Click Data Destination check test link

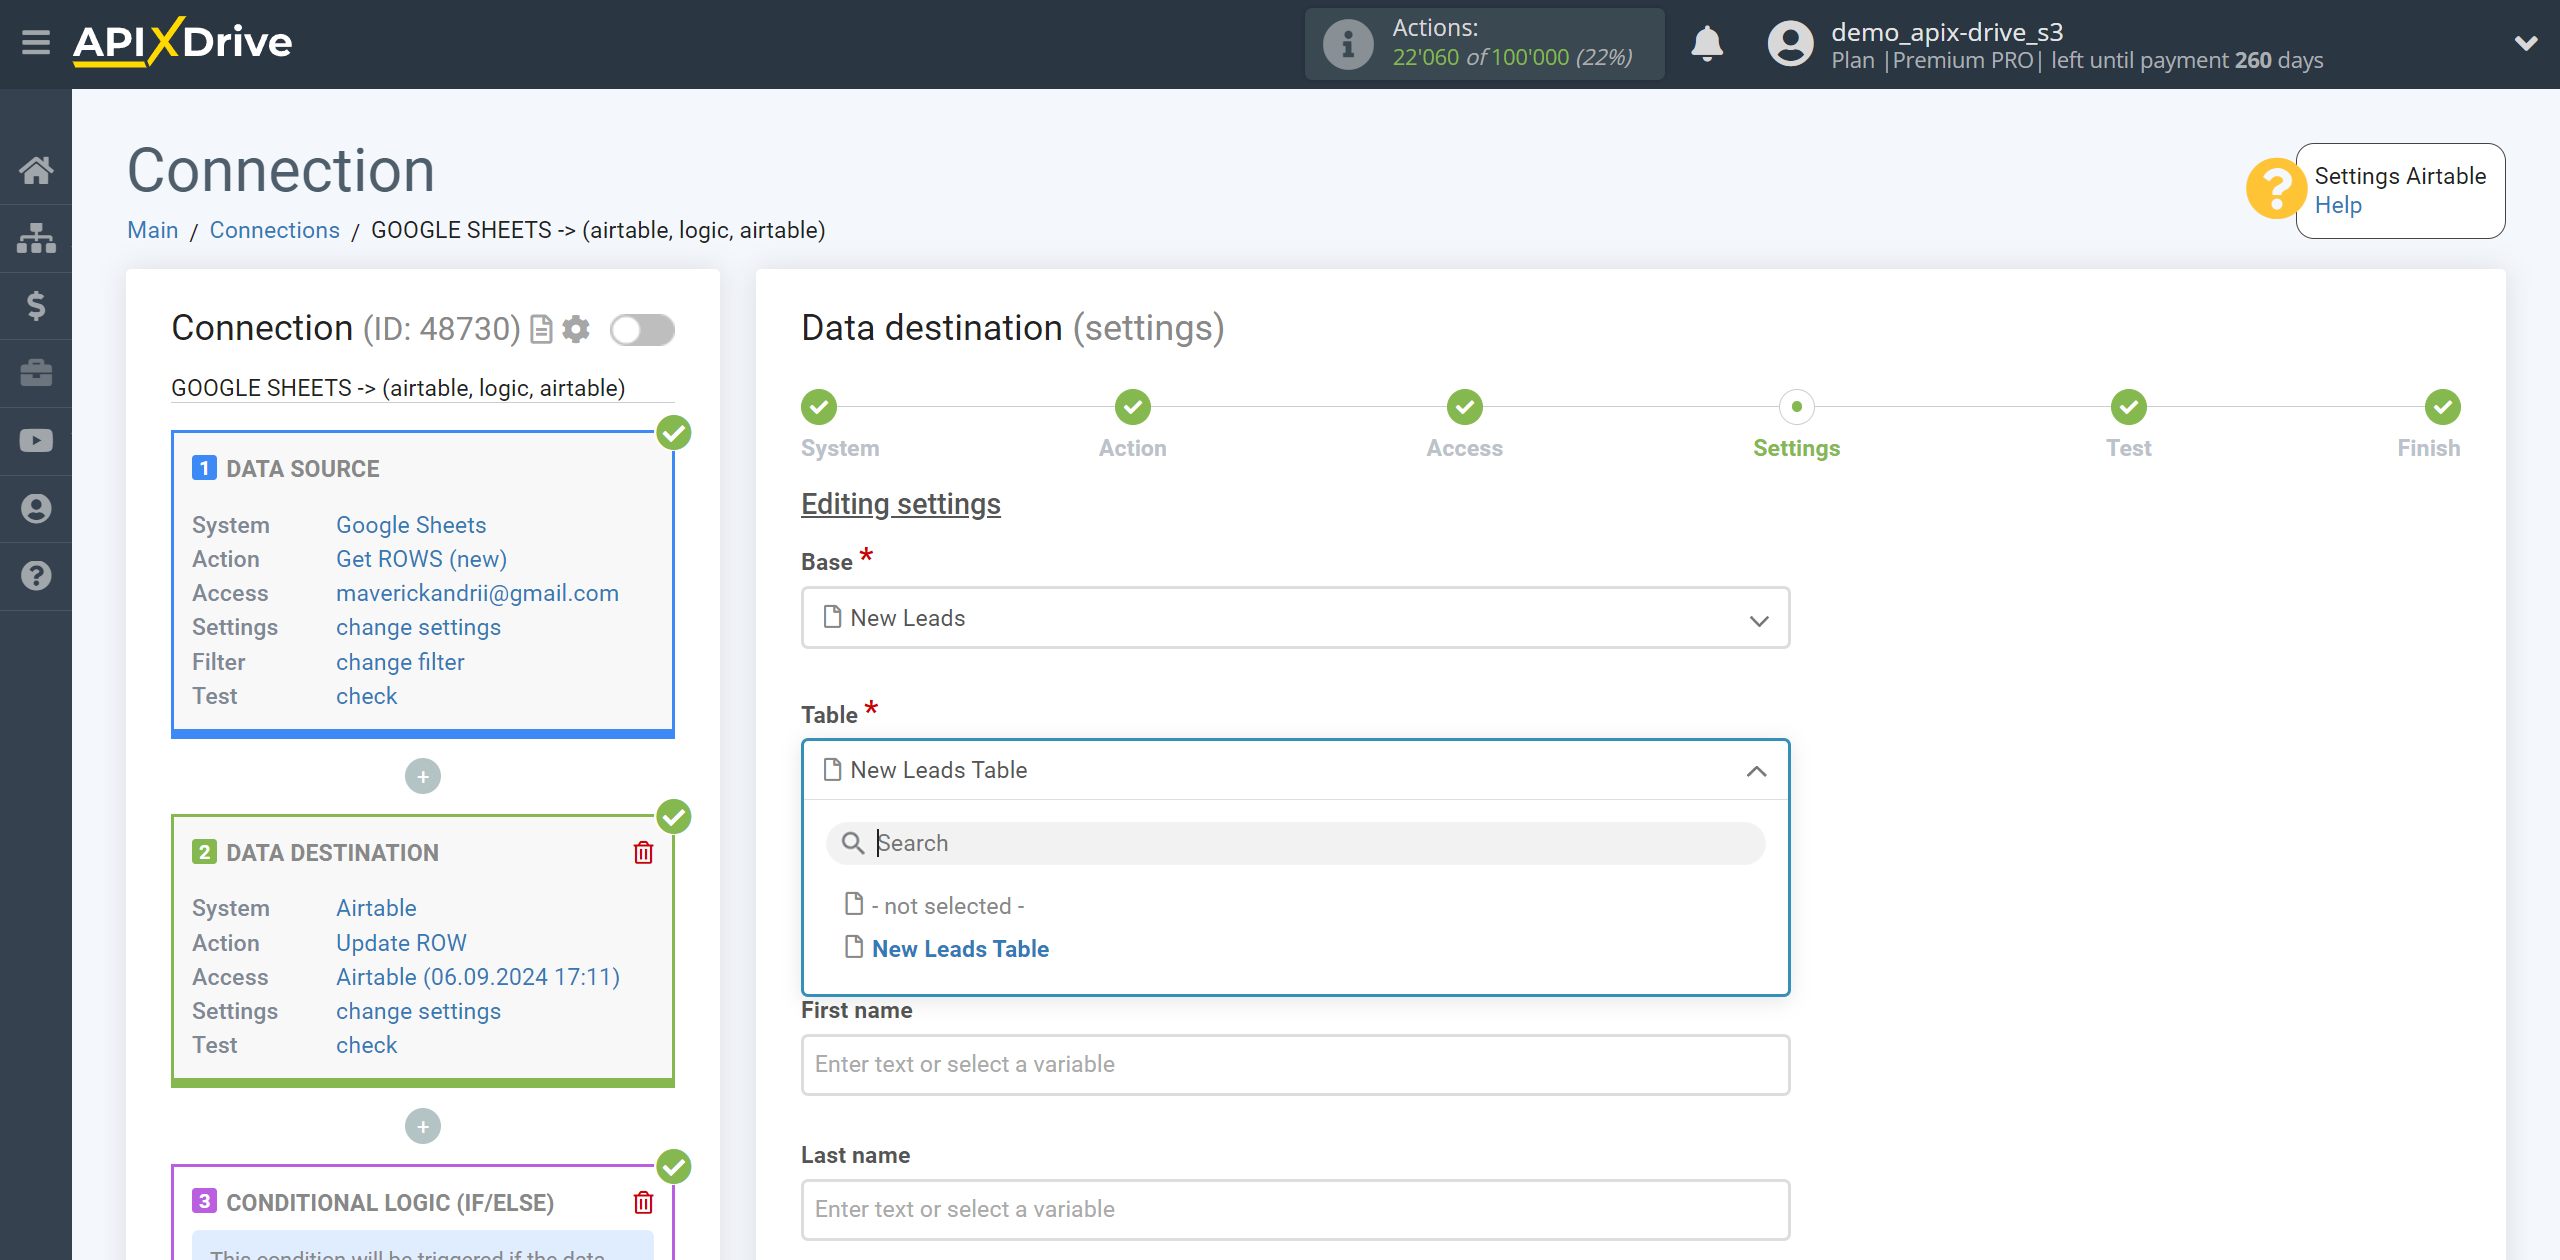click(x=366, y=1045)
